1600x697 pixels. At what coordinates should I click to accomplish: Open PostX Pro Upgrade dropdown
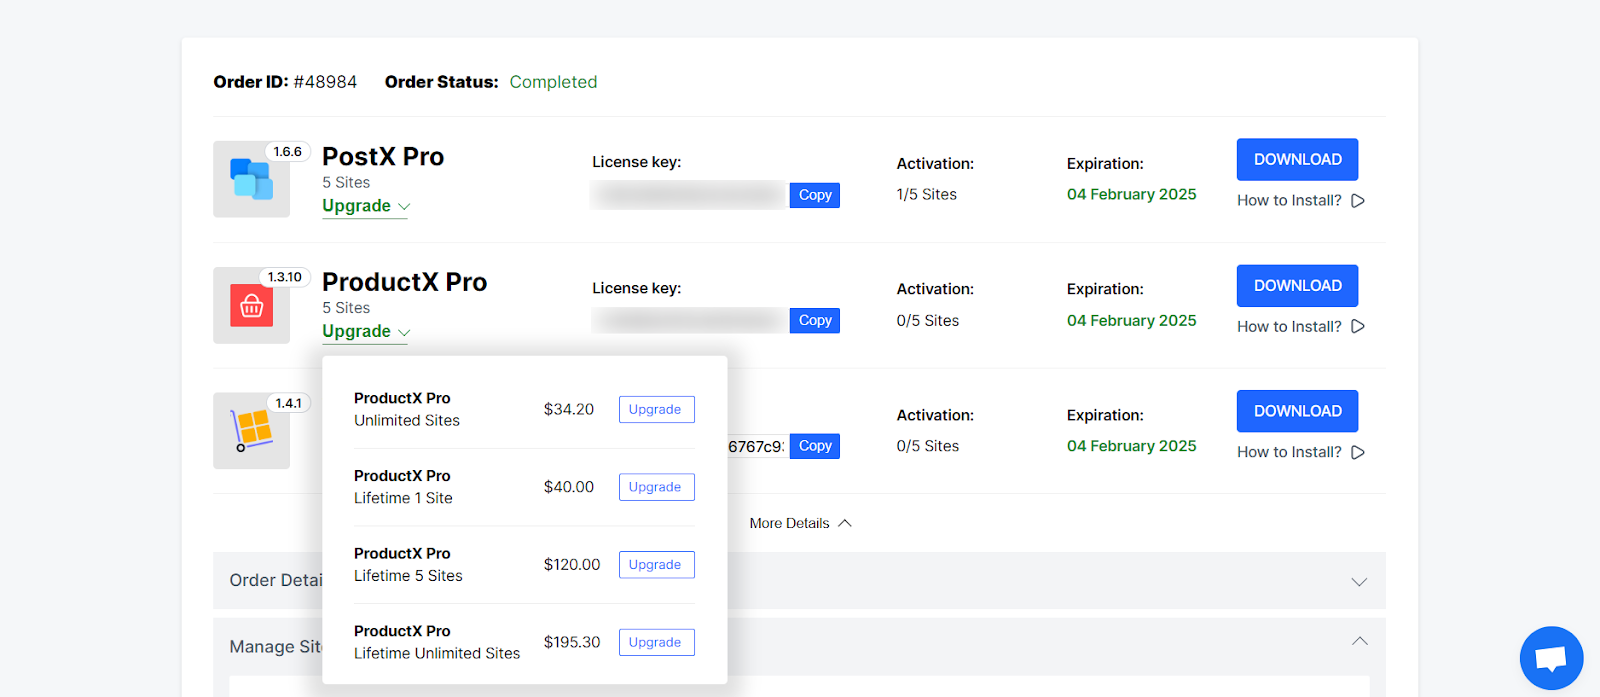[365, 206]
